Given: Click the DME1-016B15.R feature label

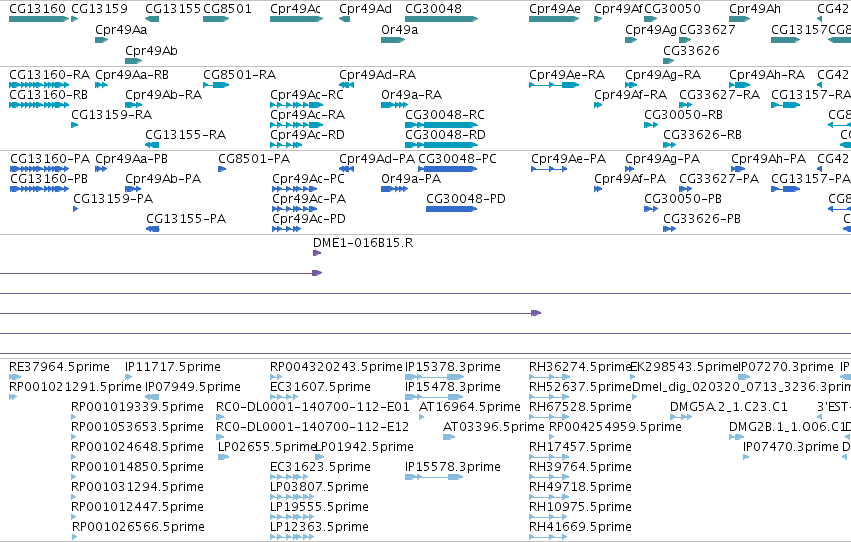Looking at the screenshot, I should pos(363,243).
